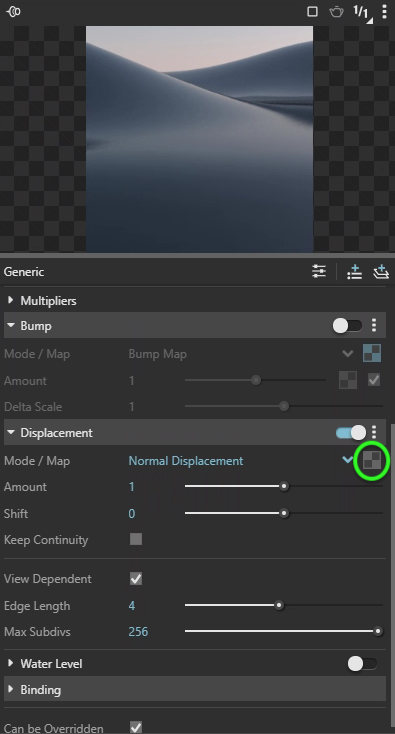Open the Bump Map mode dropdown
This screenshot has height=734, width=395.
click(348, 353)
